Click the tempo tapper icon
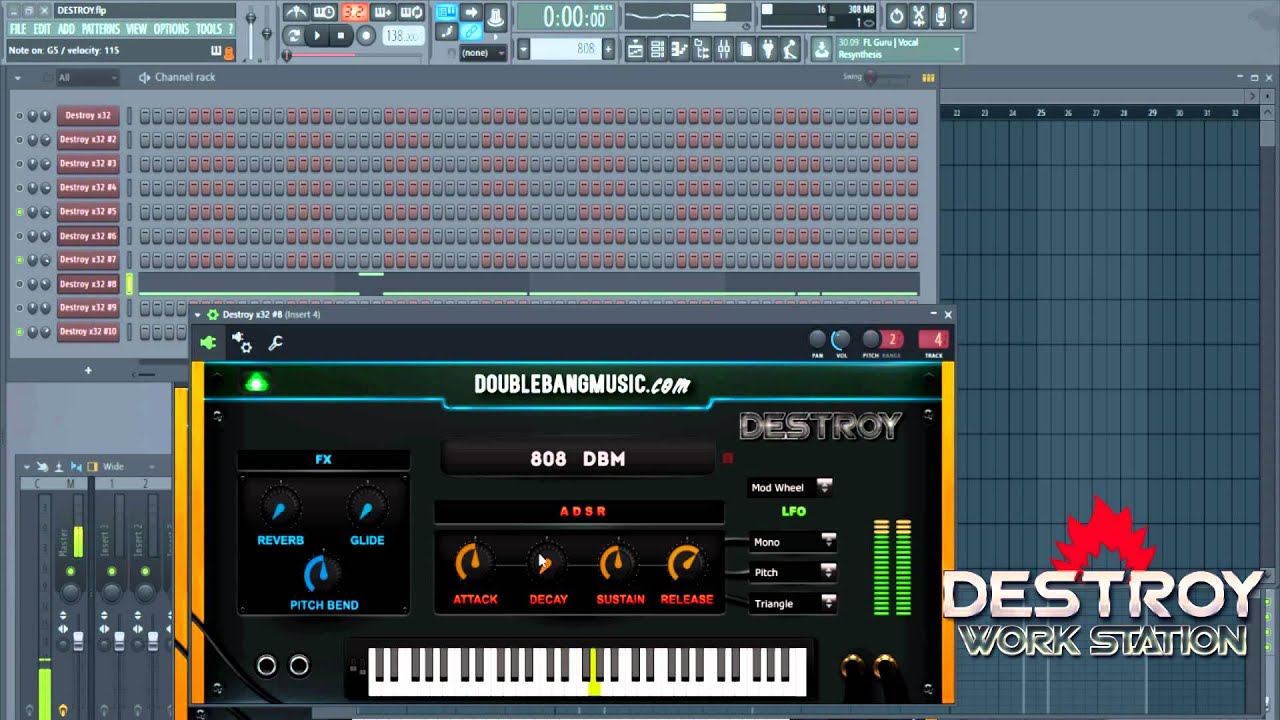 (790, 49)
